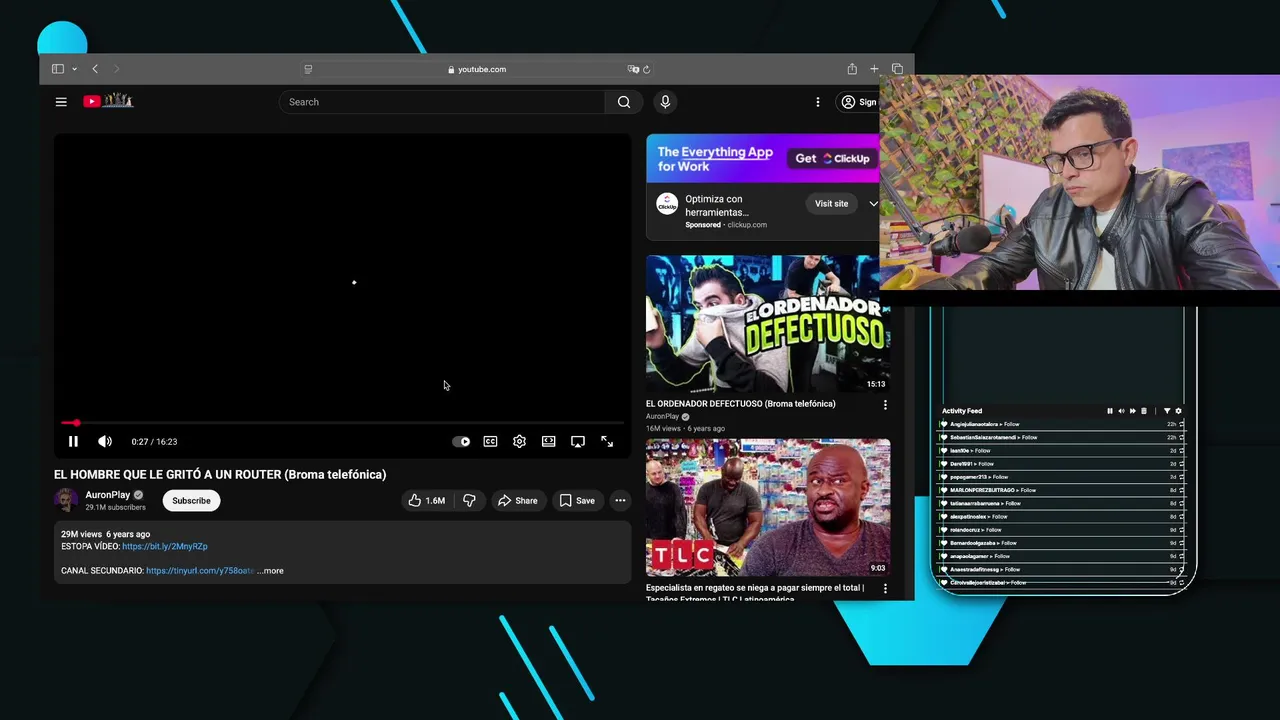Go forward in Safari
Screen dimensions: 1280x720
[x=116, y=69]
